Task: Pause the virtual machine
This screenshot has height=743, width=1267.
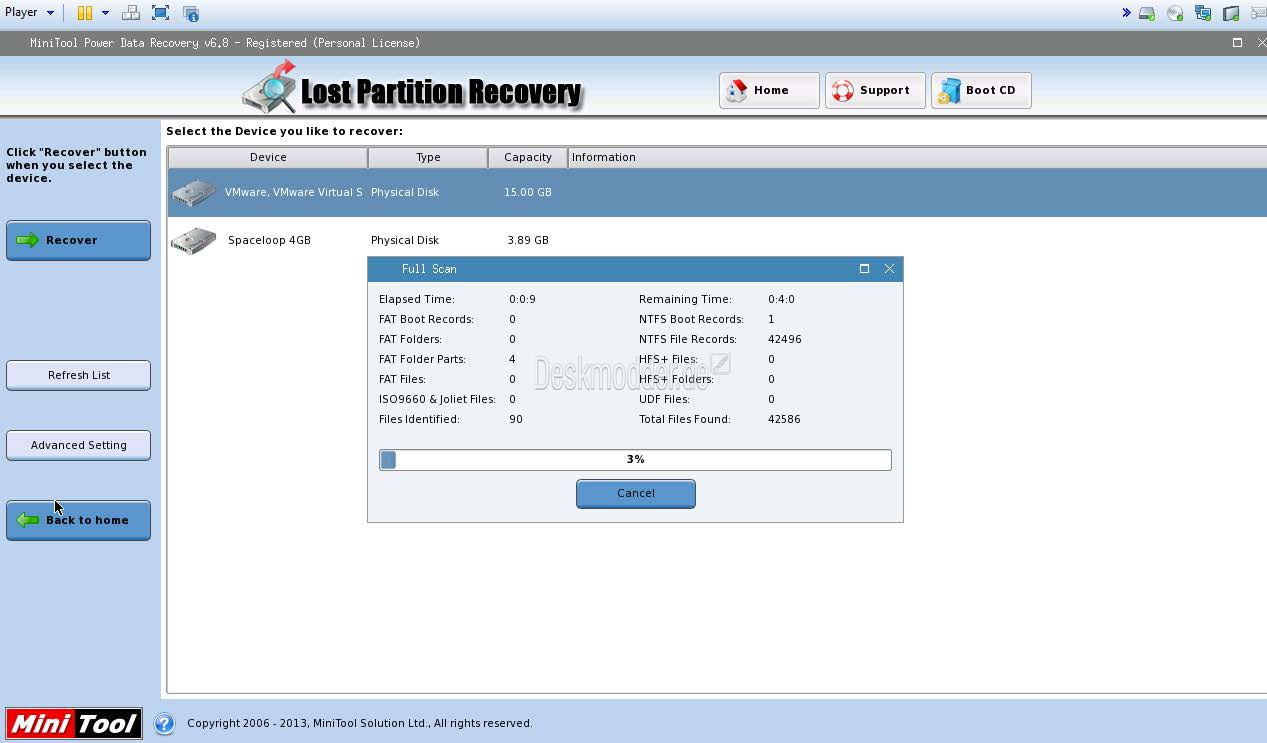Action: click(x=85, y=13)
